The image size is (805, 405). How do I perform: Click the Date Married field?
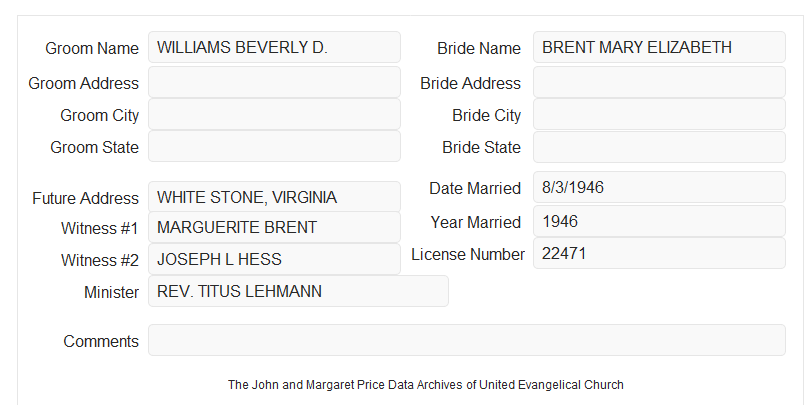tap(659, 187)
